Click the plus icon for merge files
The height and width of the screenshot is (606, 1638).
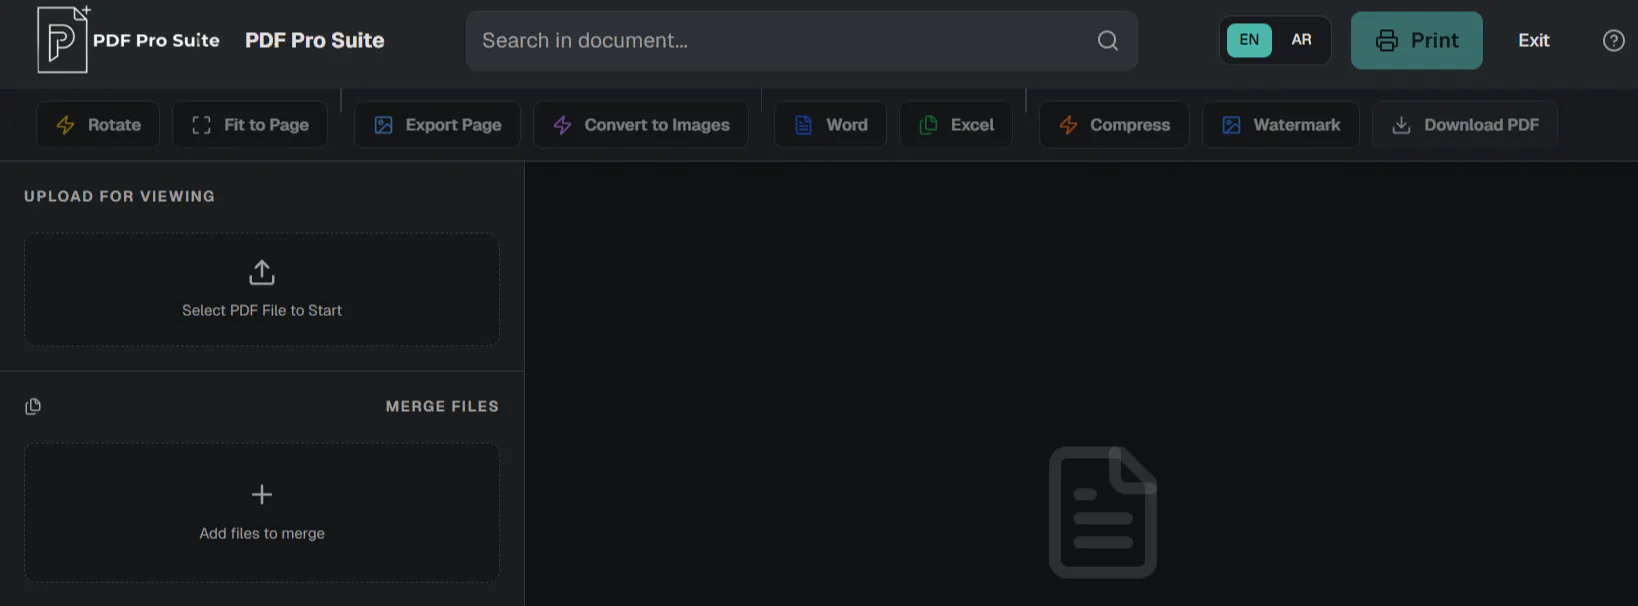pyautogui.click(x=262, y=494)
